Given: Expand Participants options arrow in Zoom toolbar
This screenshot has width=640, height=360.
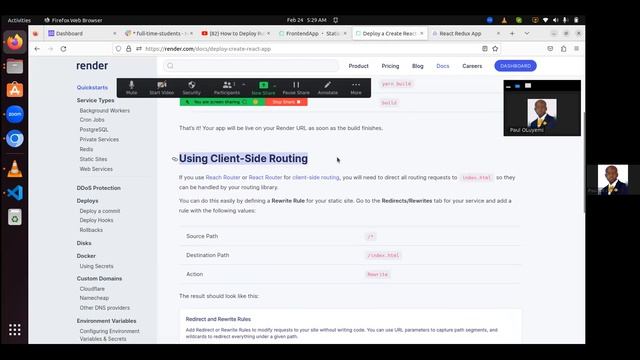Looking at the screenshot, I should [244, 84].
